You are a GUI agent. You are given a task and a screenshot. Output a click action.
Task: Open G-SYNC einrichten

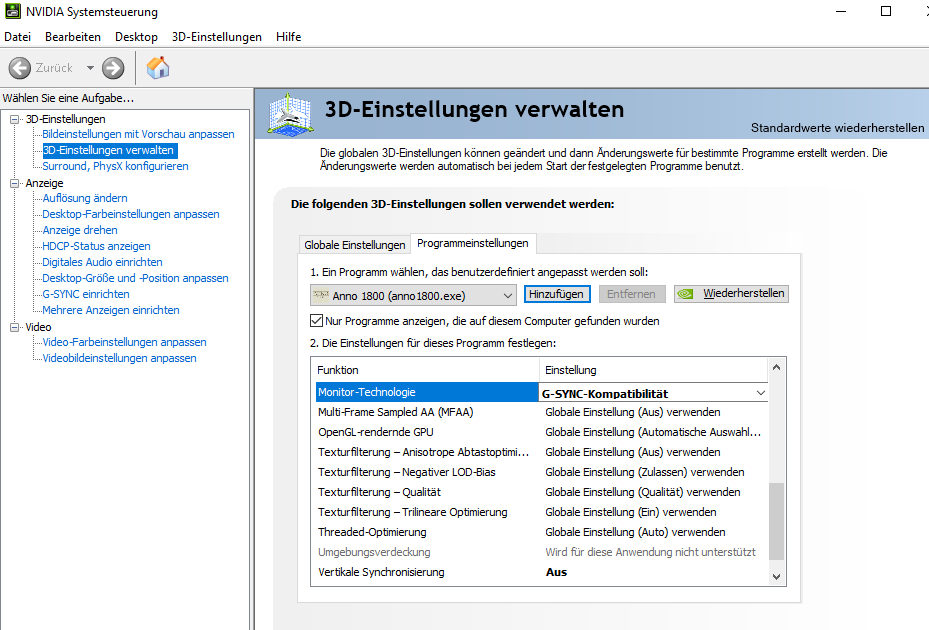click(86, 294)
